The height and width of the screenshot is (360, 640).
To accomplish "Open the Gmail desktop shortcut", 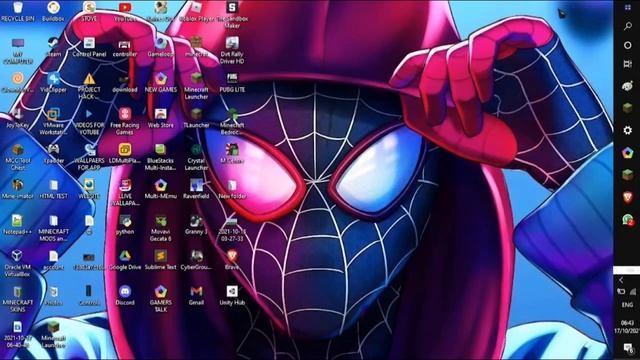I will 196,296.
